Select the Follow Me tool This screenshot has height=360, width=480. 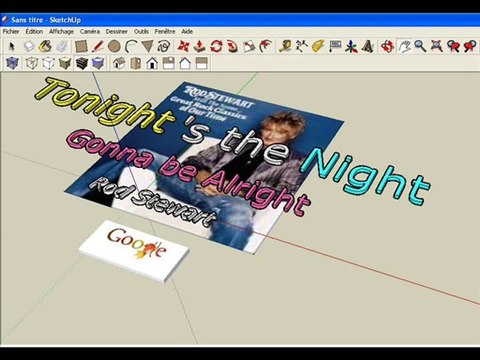[x=233, y=46]
